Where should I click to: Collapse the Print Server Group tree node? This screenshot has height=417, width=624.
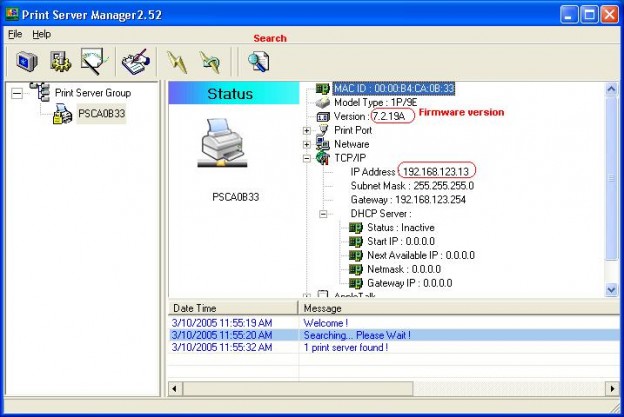tap(17, 92)
